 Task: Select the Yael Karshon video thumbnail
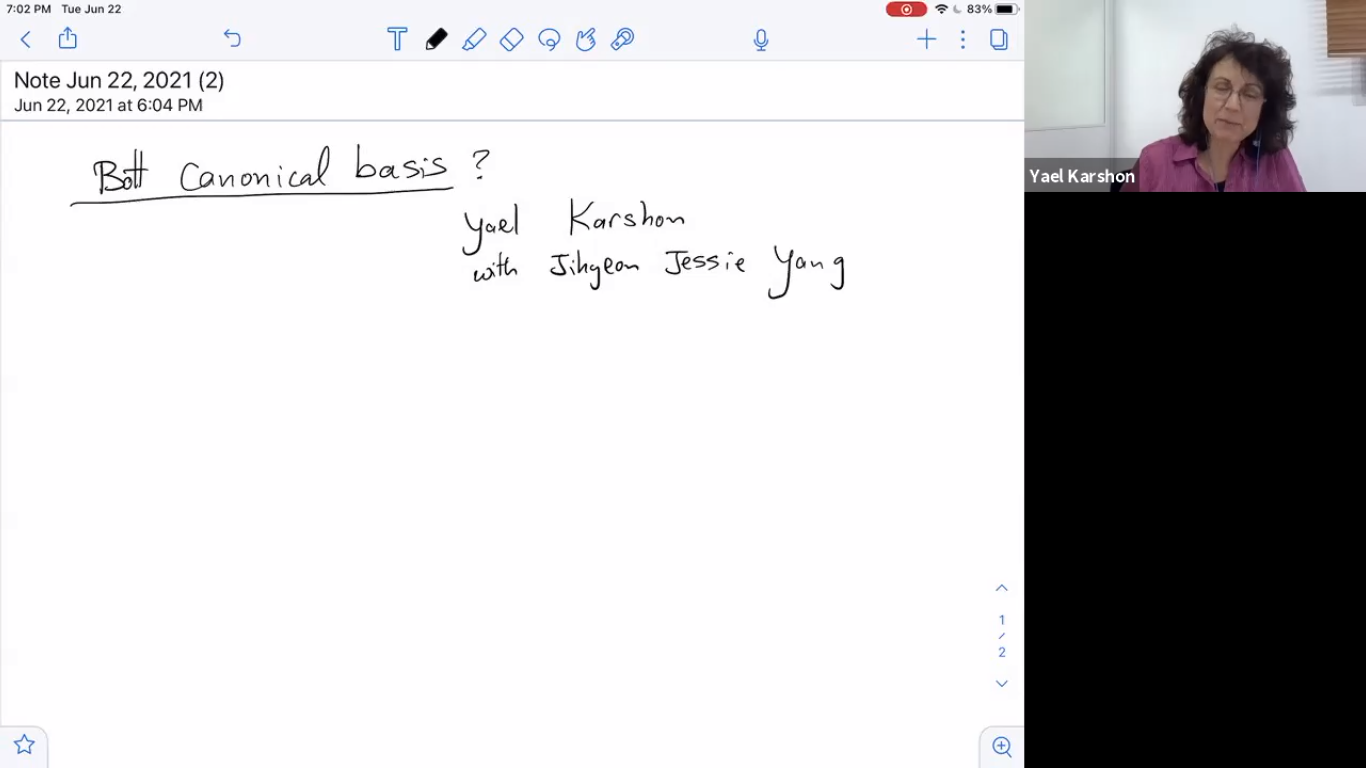coord(1195,96)
